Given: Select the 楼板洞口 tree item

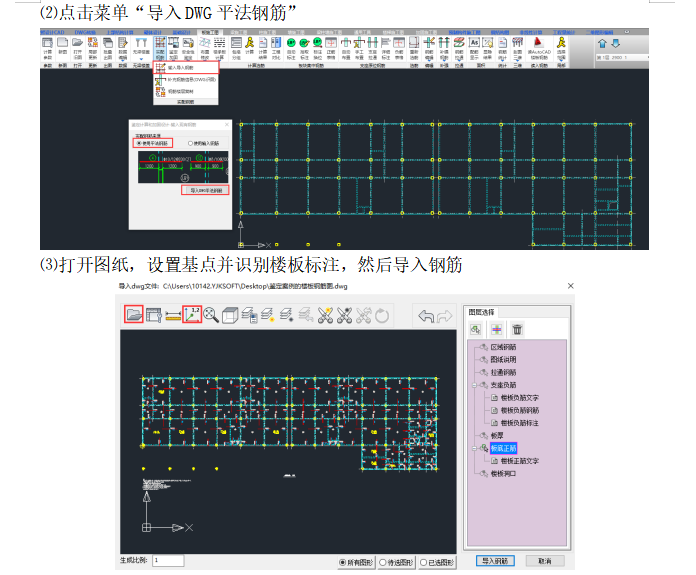Looking at the screenshot, I should coord(503,474).
